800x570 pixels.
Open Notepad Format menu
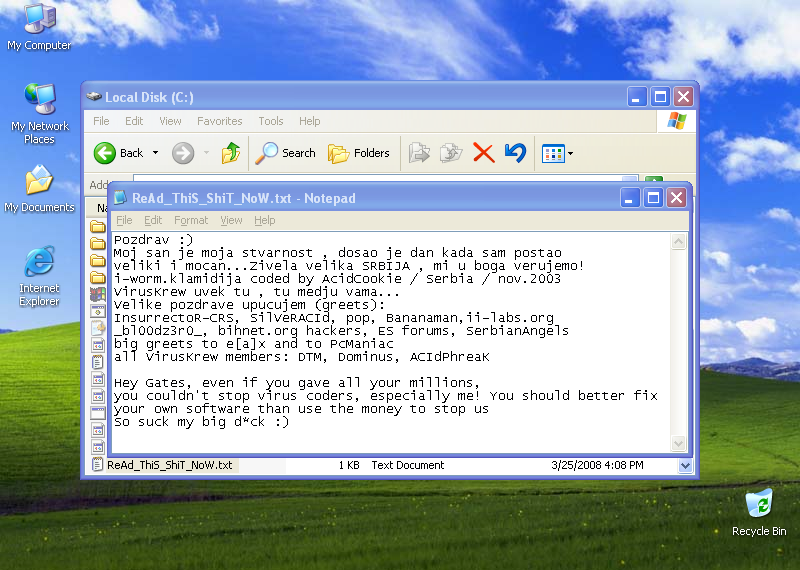(x=191, y=220)
